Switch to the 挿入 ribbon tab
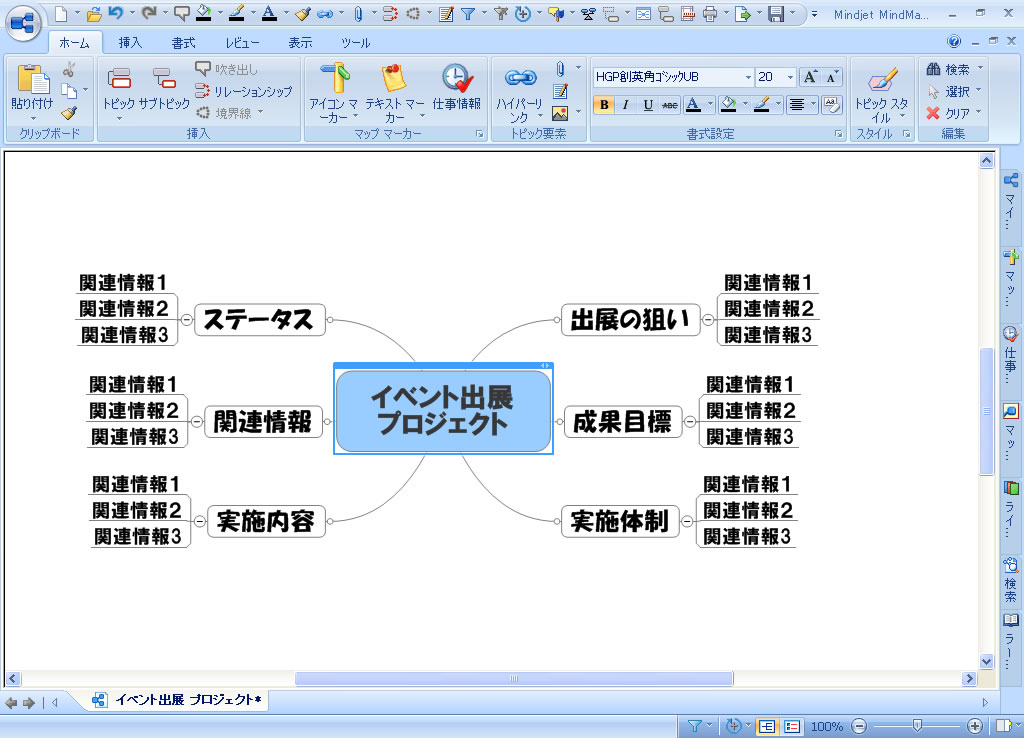This screenshot has height=738, width=1024. click(x=130, y=43)
